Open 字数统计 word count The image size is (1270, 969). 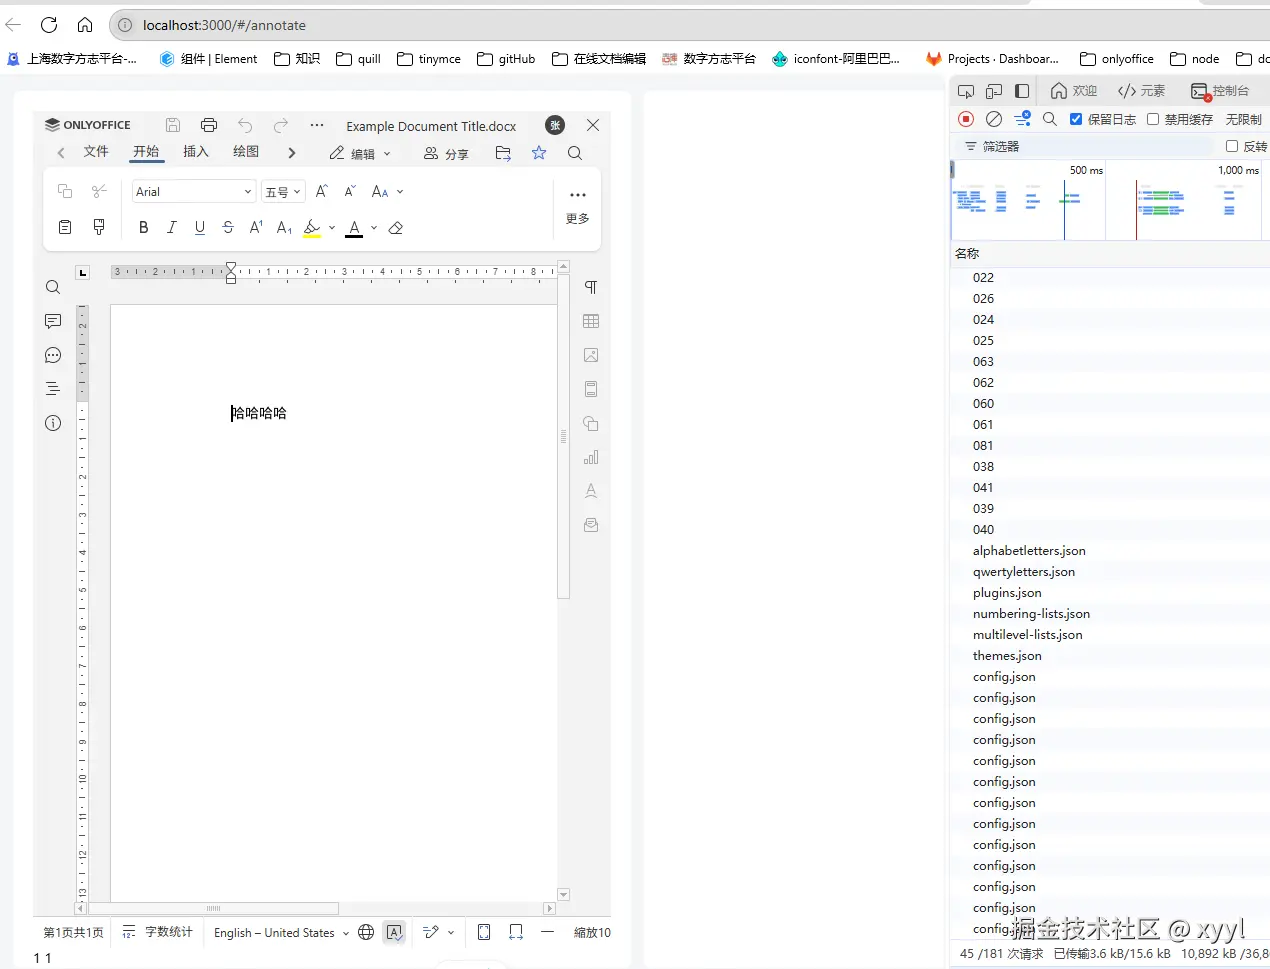pos(157,932)
